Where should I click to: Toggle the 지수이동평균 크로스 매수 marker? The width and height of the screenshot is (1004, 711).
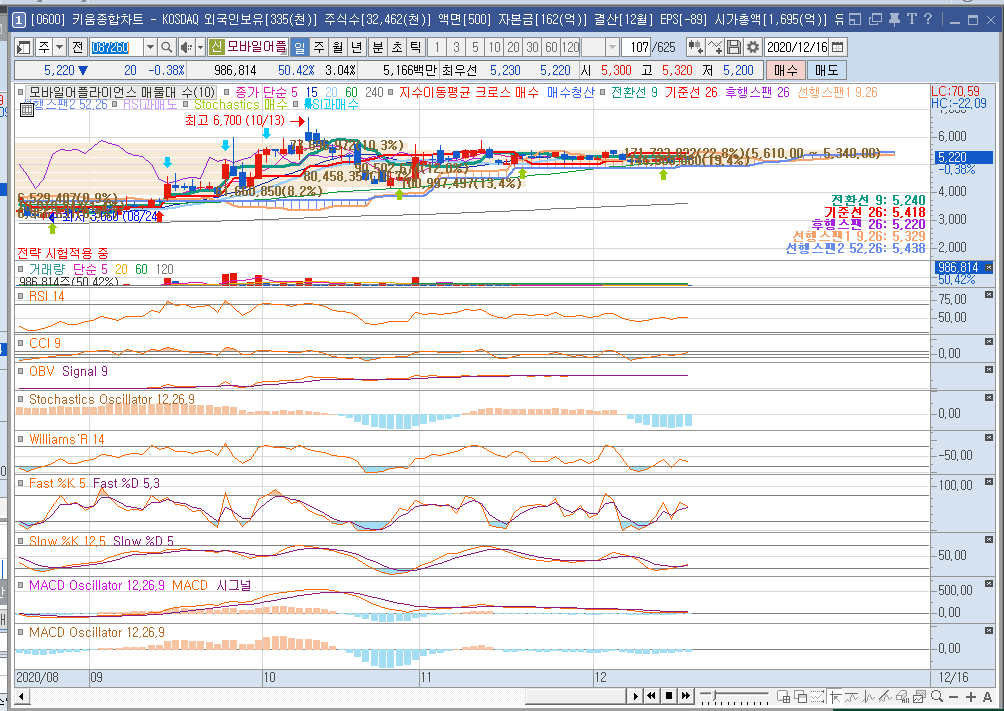pos(390,92)
